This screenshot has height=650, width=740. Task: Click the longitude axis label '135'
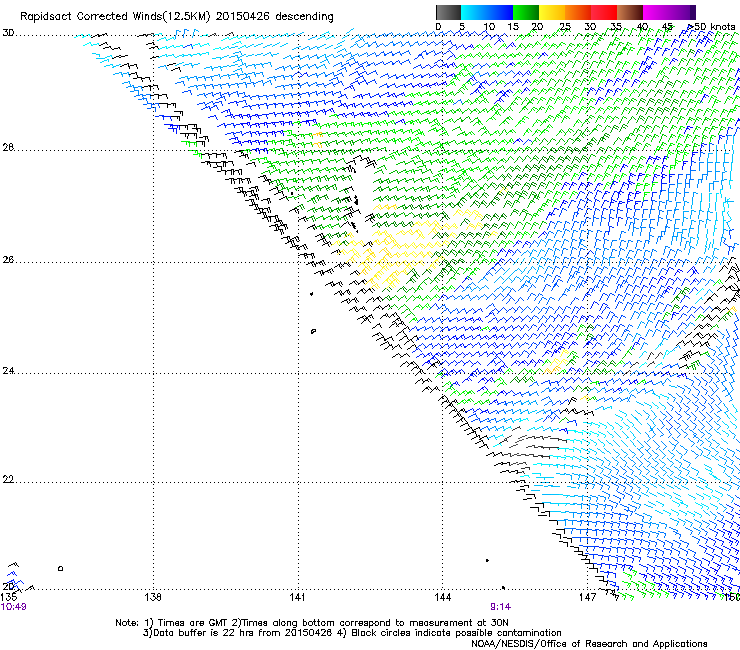pos(8,597)
